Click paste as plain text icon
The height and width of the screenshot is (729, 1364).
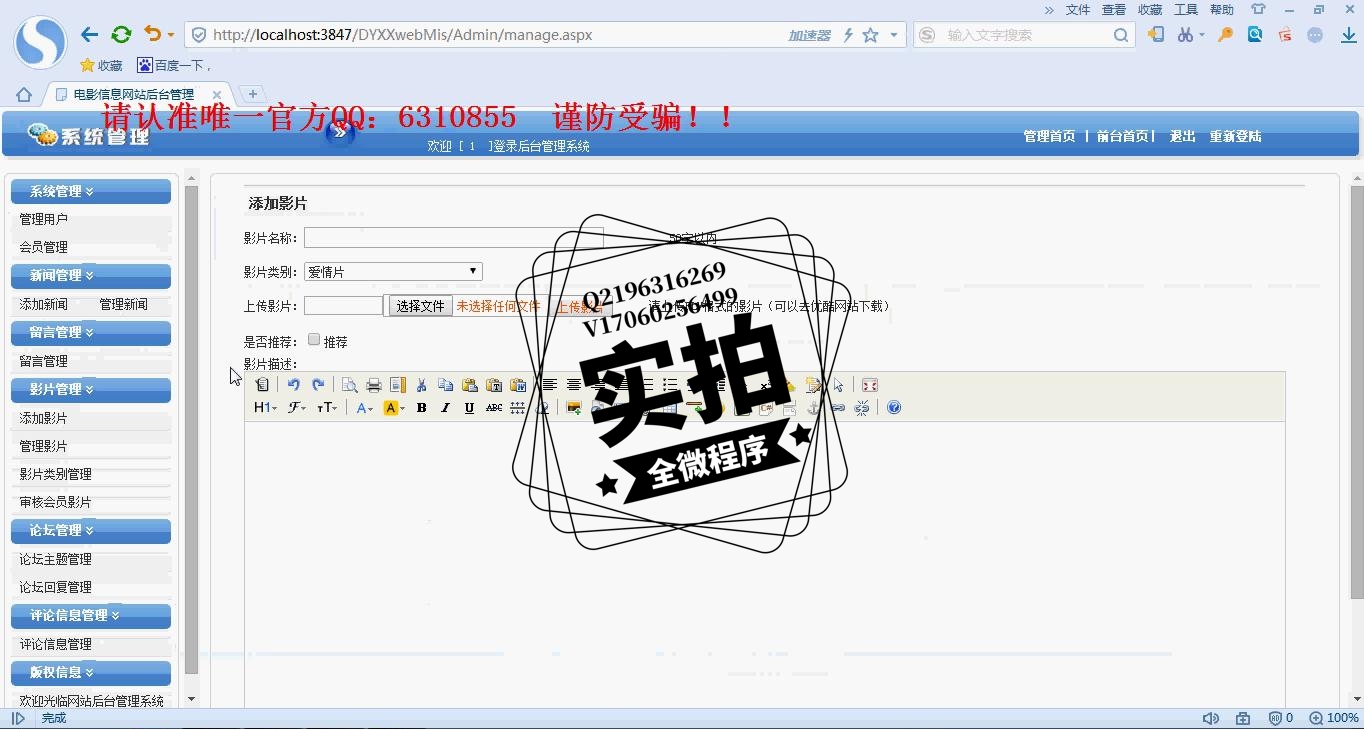click(493, 385)
